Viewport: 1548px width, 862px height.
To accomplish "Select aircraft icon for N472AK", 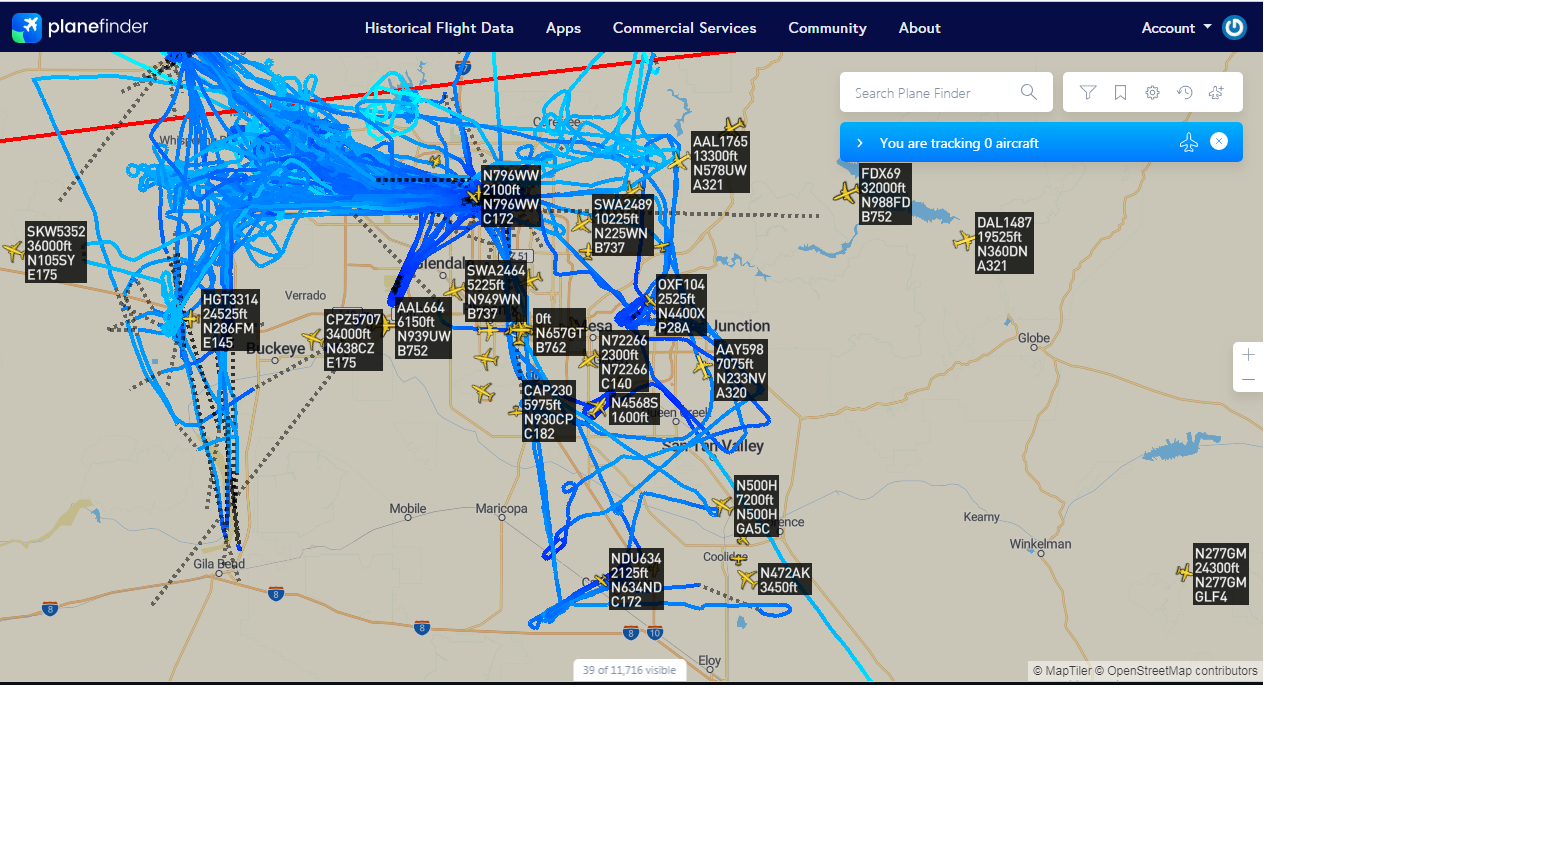I will [748, 577].
